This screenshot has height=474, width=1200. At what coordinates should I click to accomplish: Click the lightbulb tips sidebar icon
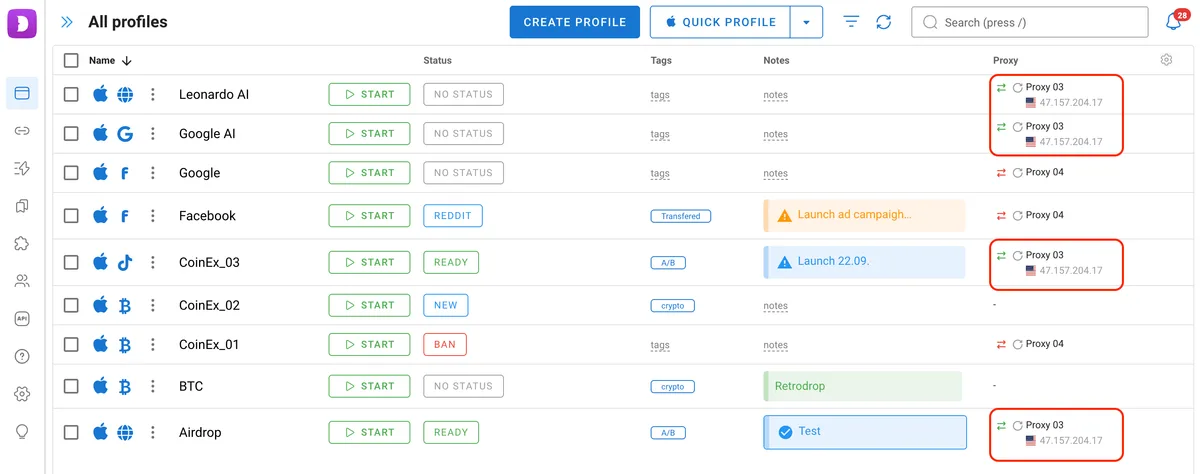pyautogui.click(x=22, y=431)
